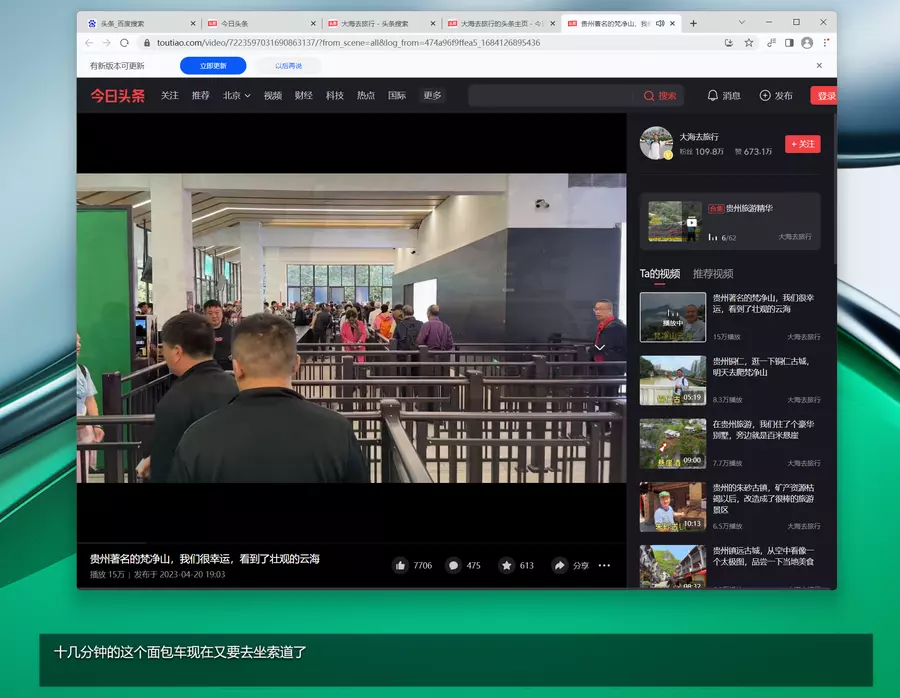Screen dimensions: 900x698
Task: Open Chrome three-dot menu
Action: 825,42
